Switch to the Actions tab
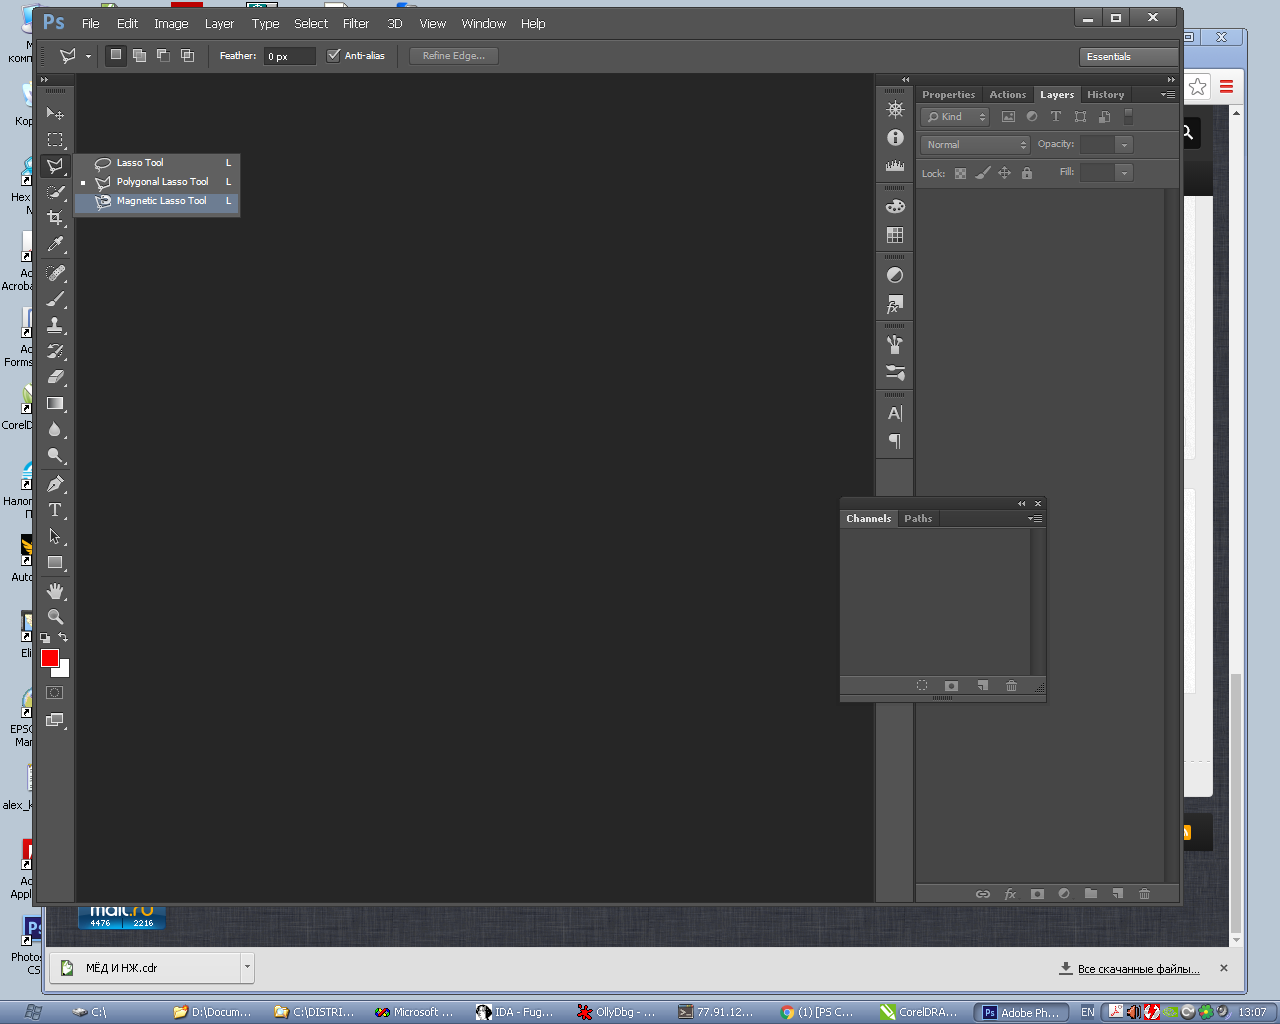Viewport: 1280px width, 1024px height. tap(1008, 95)
